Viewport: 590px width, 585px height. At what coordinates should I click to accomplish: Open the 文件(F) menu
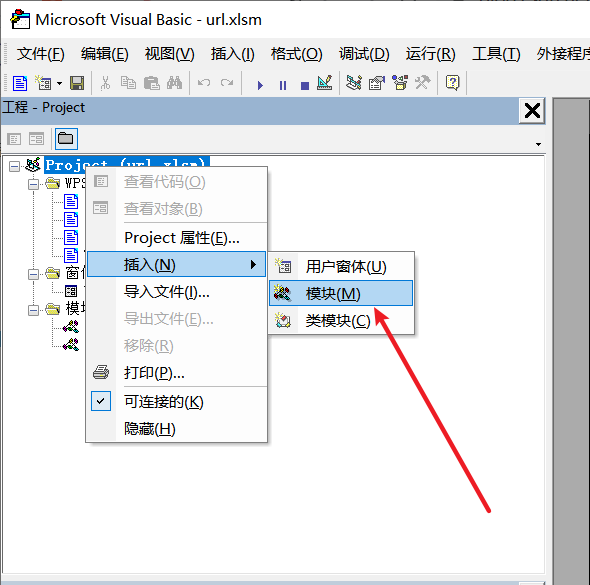[41, 54]
